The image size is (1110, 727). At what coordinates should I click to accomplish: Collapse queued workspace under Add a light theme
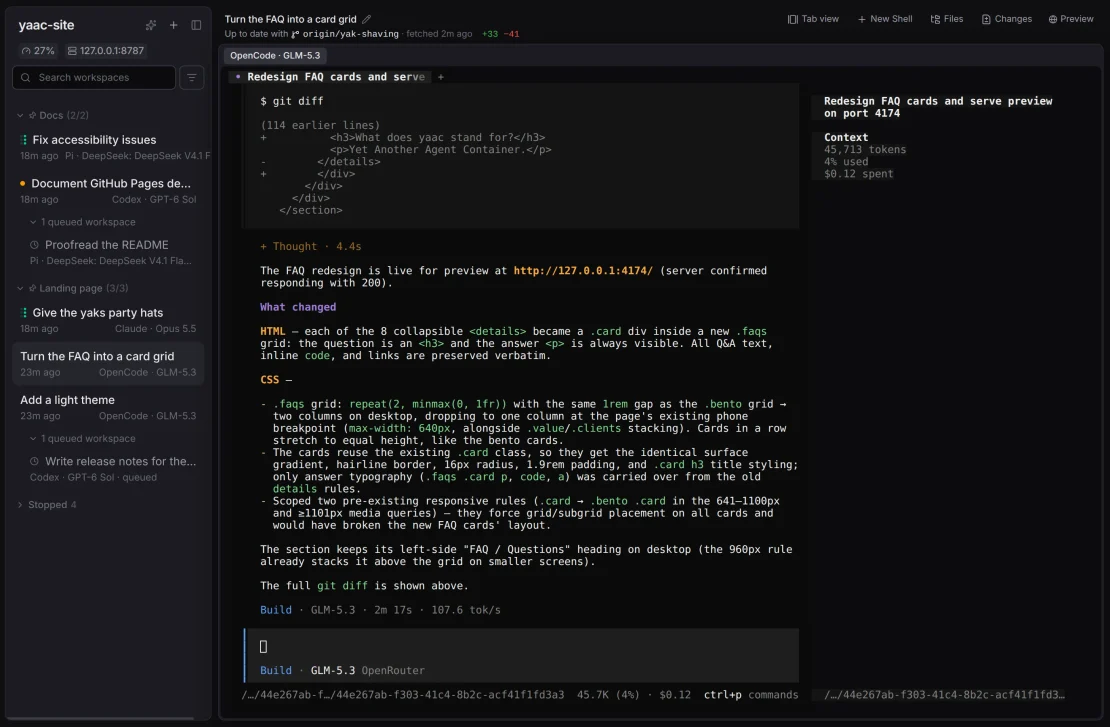[33, 439]
